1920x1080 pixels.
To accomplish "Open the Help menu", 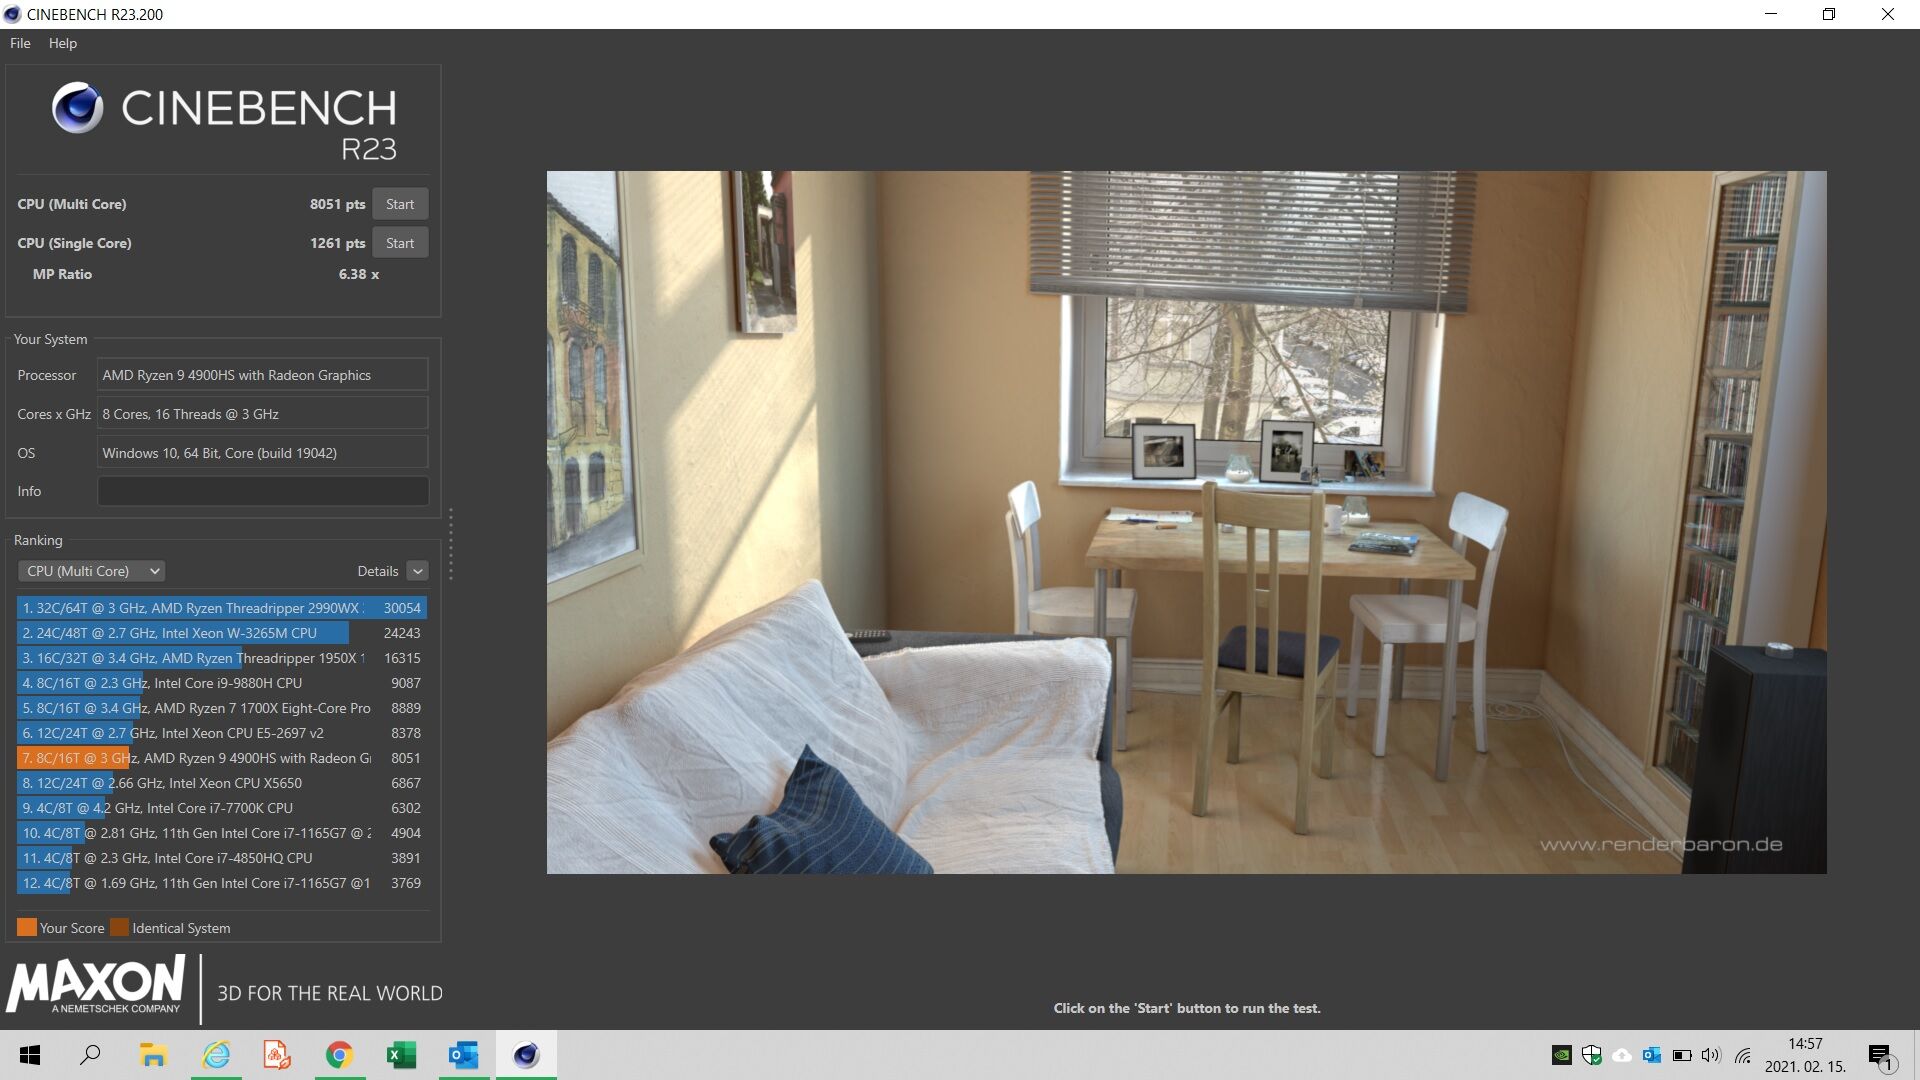I will point(62,43).
